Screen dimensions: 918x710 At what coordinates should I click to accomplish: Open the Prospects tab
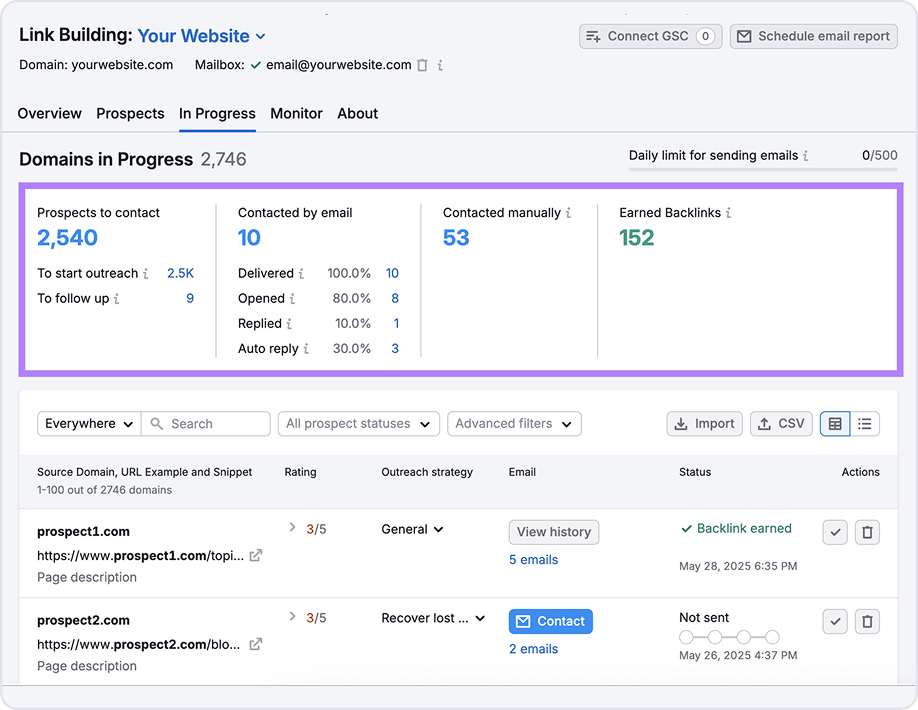[x=130, y=114]
